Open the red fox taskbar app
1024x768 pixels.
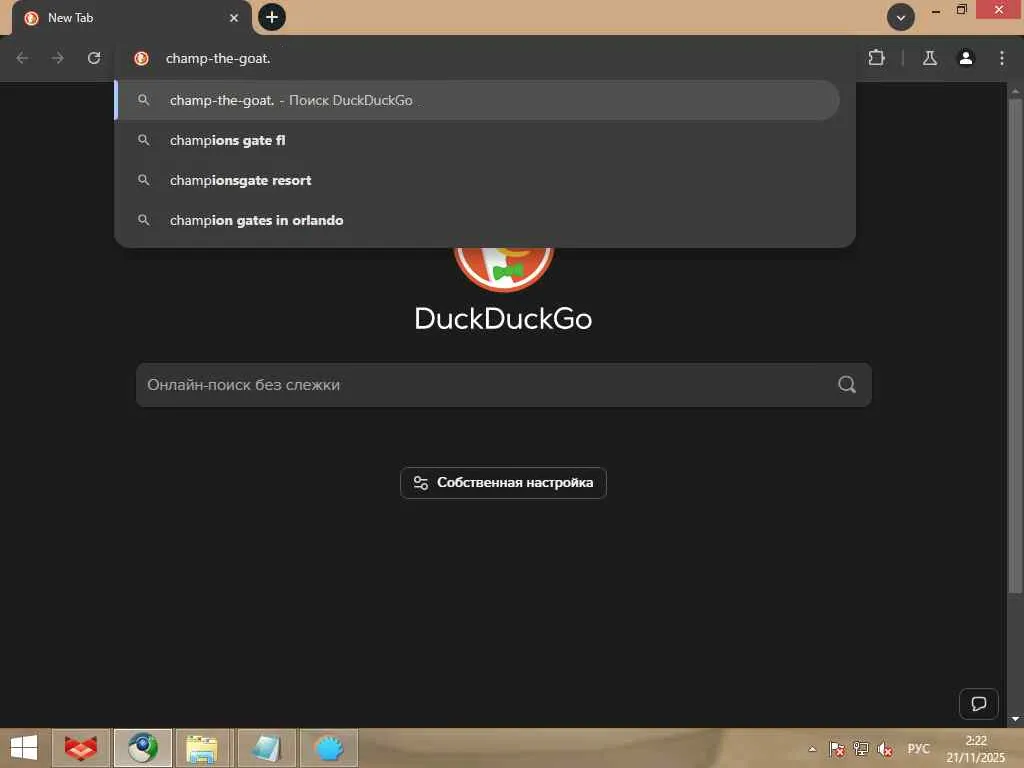click(81, 748)
